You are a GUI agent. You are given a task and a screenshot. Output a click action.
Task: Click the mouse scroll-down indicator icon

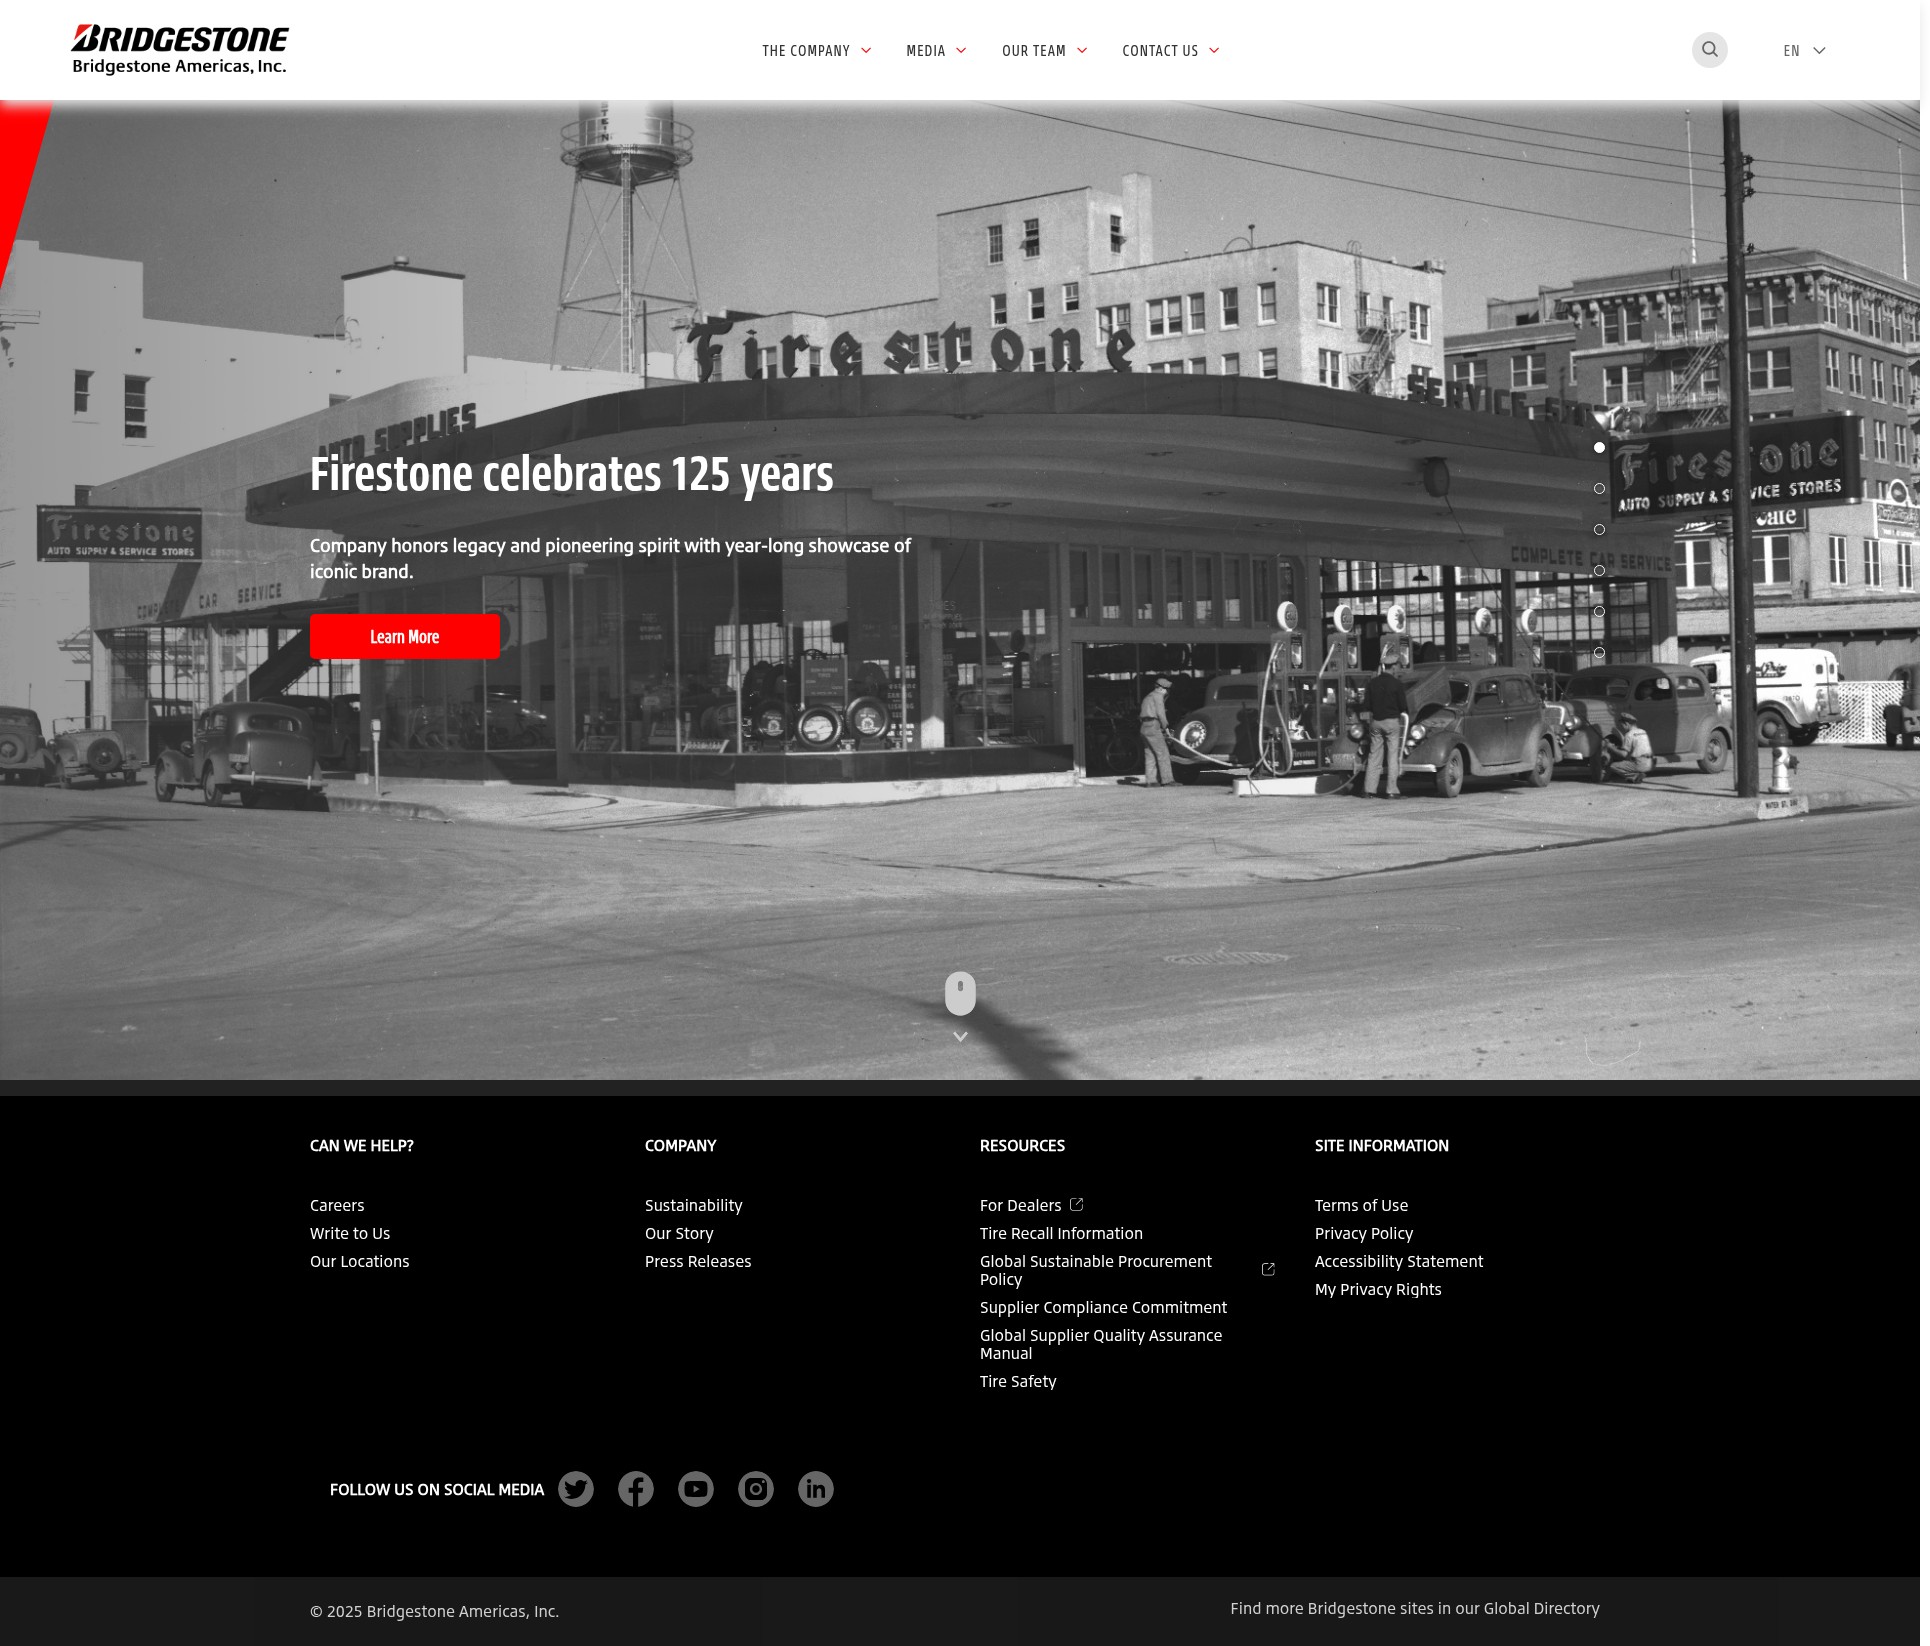[960, 993]
